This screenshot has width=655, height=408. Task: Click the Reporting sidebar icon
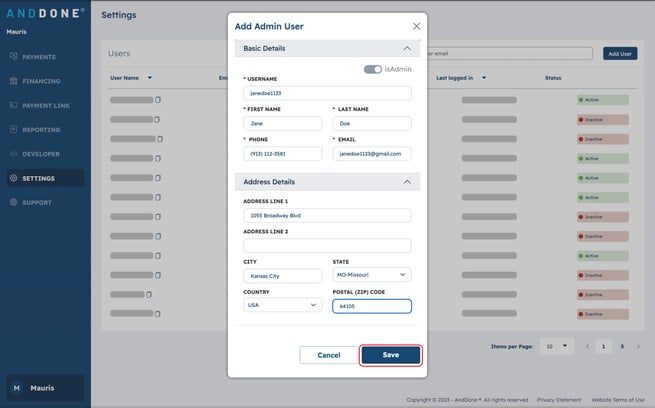click(13, 130)
